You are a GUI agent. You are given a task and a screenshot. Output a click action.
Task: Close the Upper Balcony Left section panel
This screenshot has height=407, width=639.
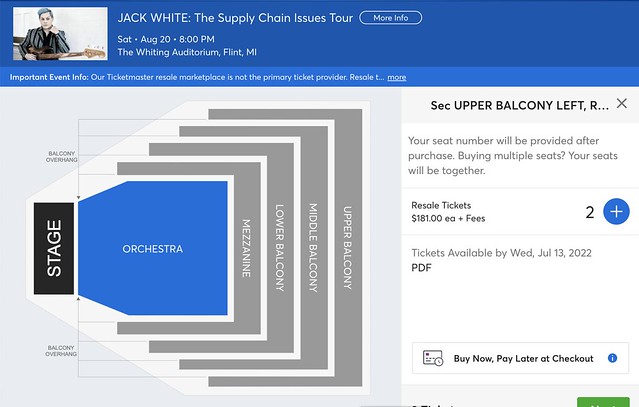[x=621, y=103]
